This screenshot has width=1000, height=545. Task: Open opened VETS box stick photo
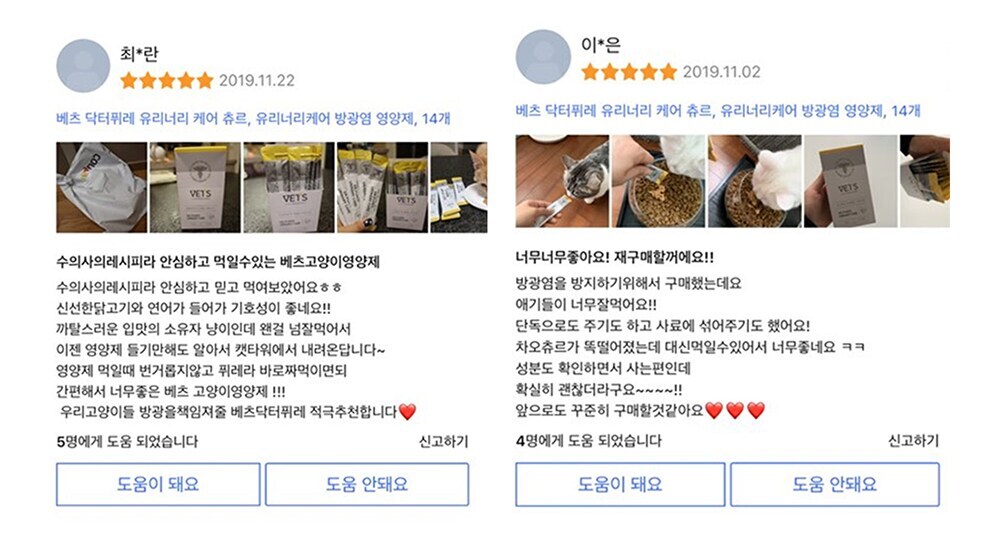[289, 187]
